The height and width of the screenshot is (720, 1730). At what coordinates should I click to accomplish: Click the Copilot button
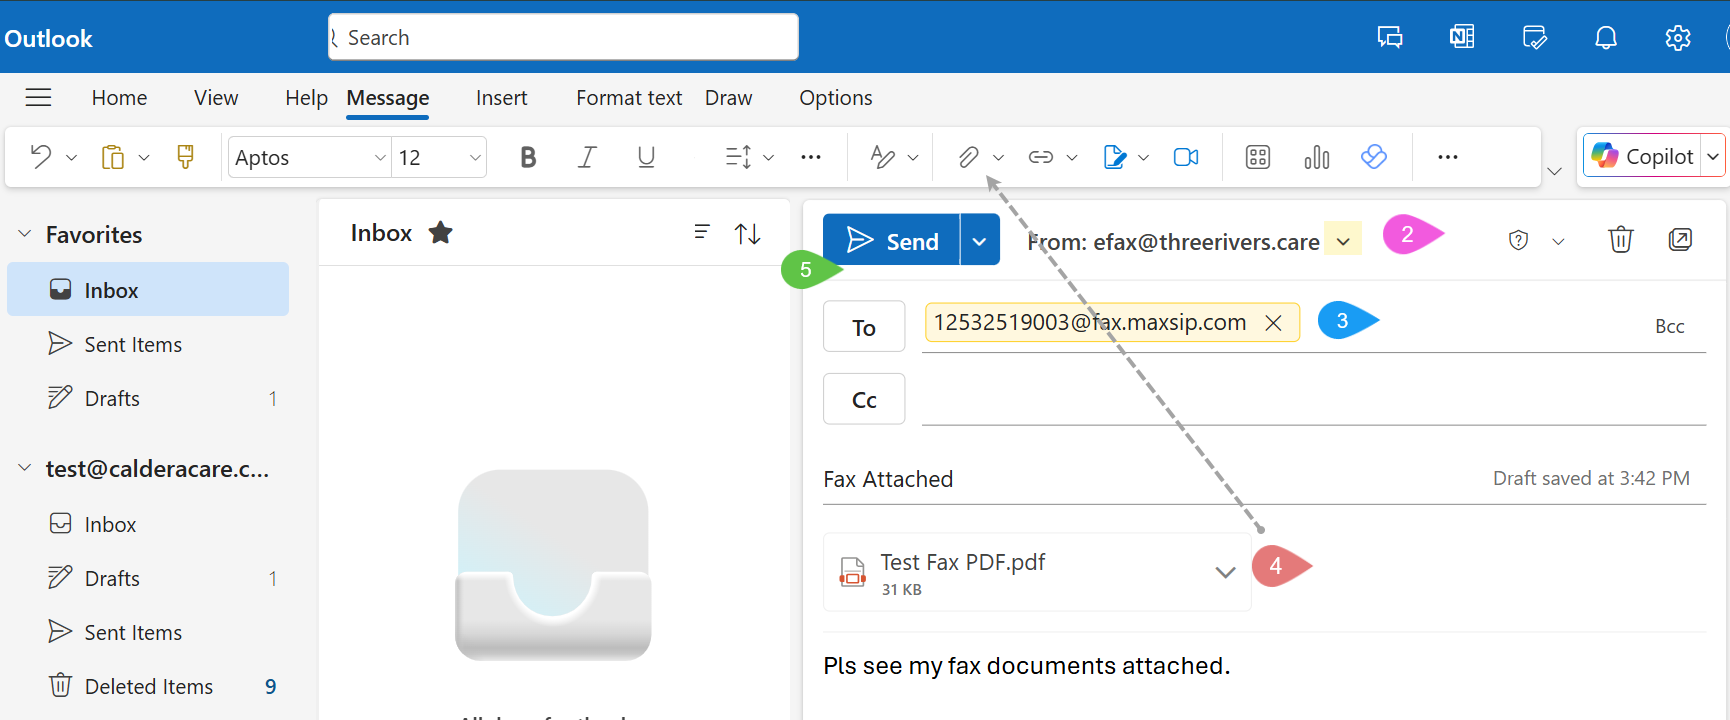[1642, 156]
